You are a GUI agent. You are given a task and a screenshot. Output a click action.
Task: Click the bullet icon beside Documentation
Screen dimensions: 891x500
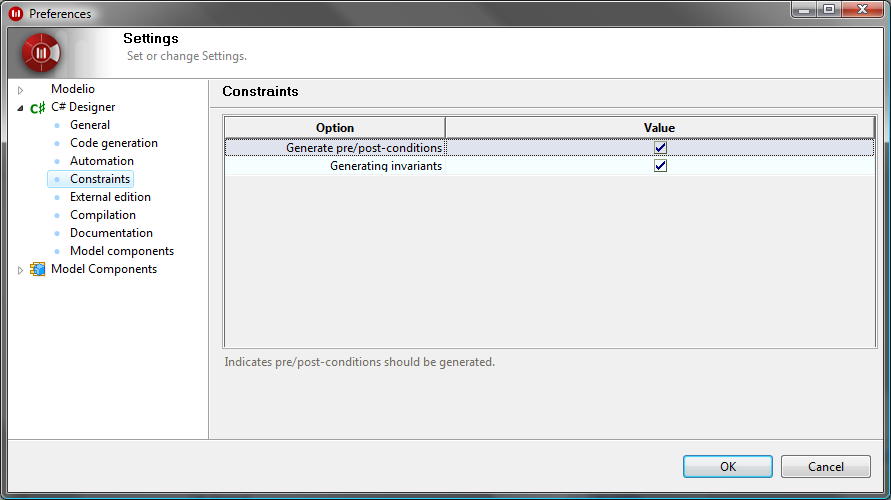point(57,234)
